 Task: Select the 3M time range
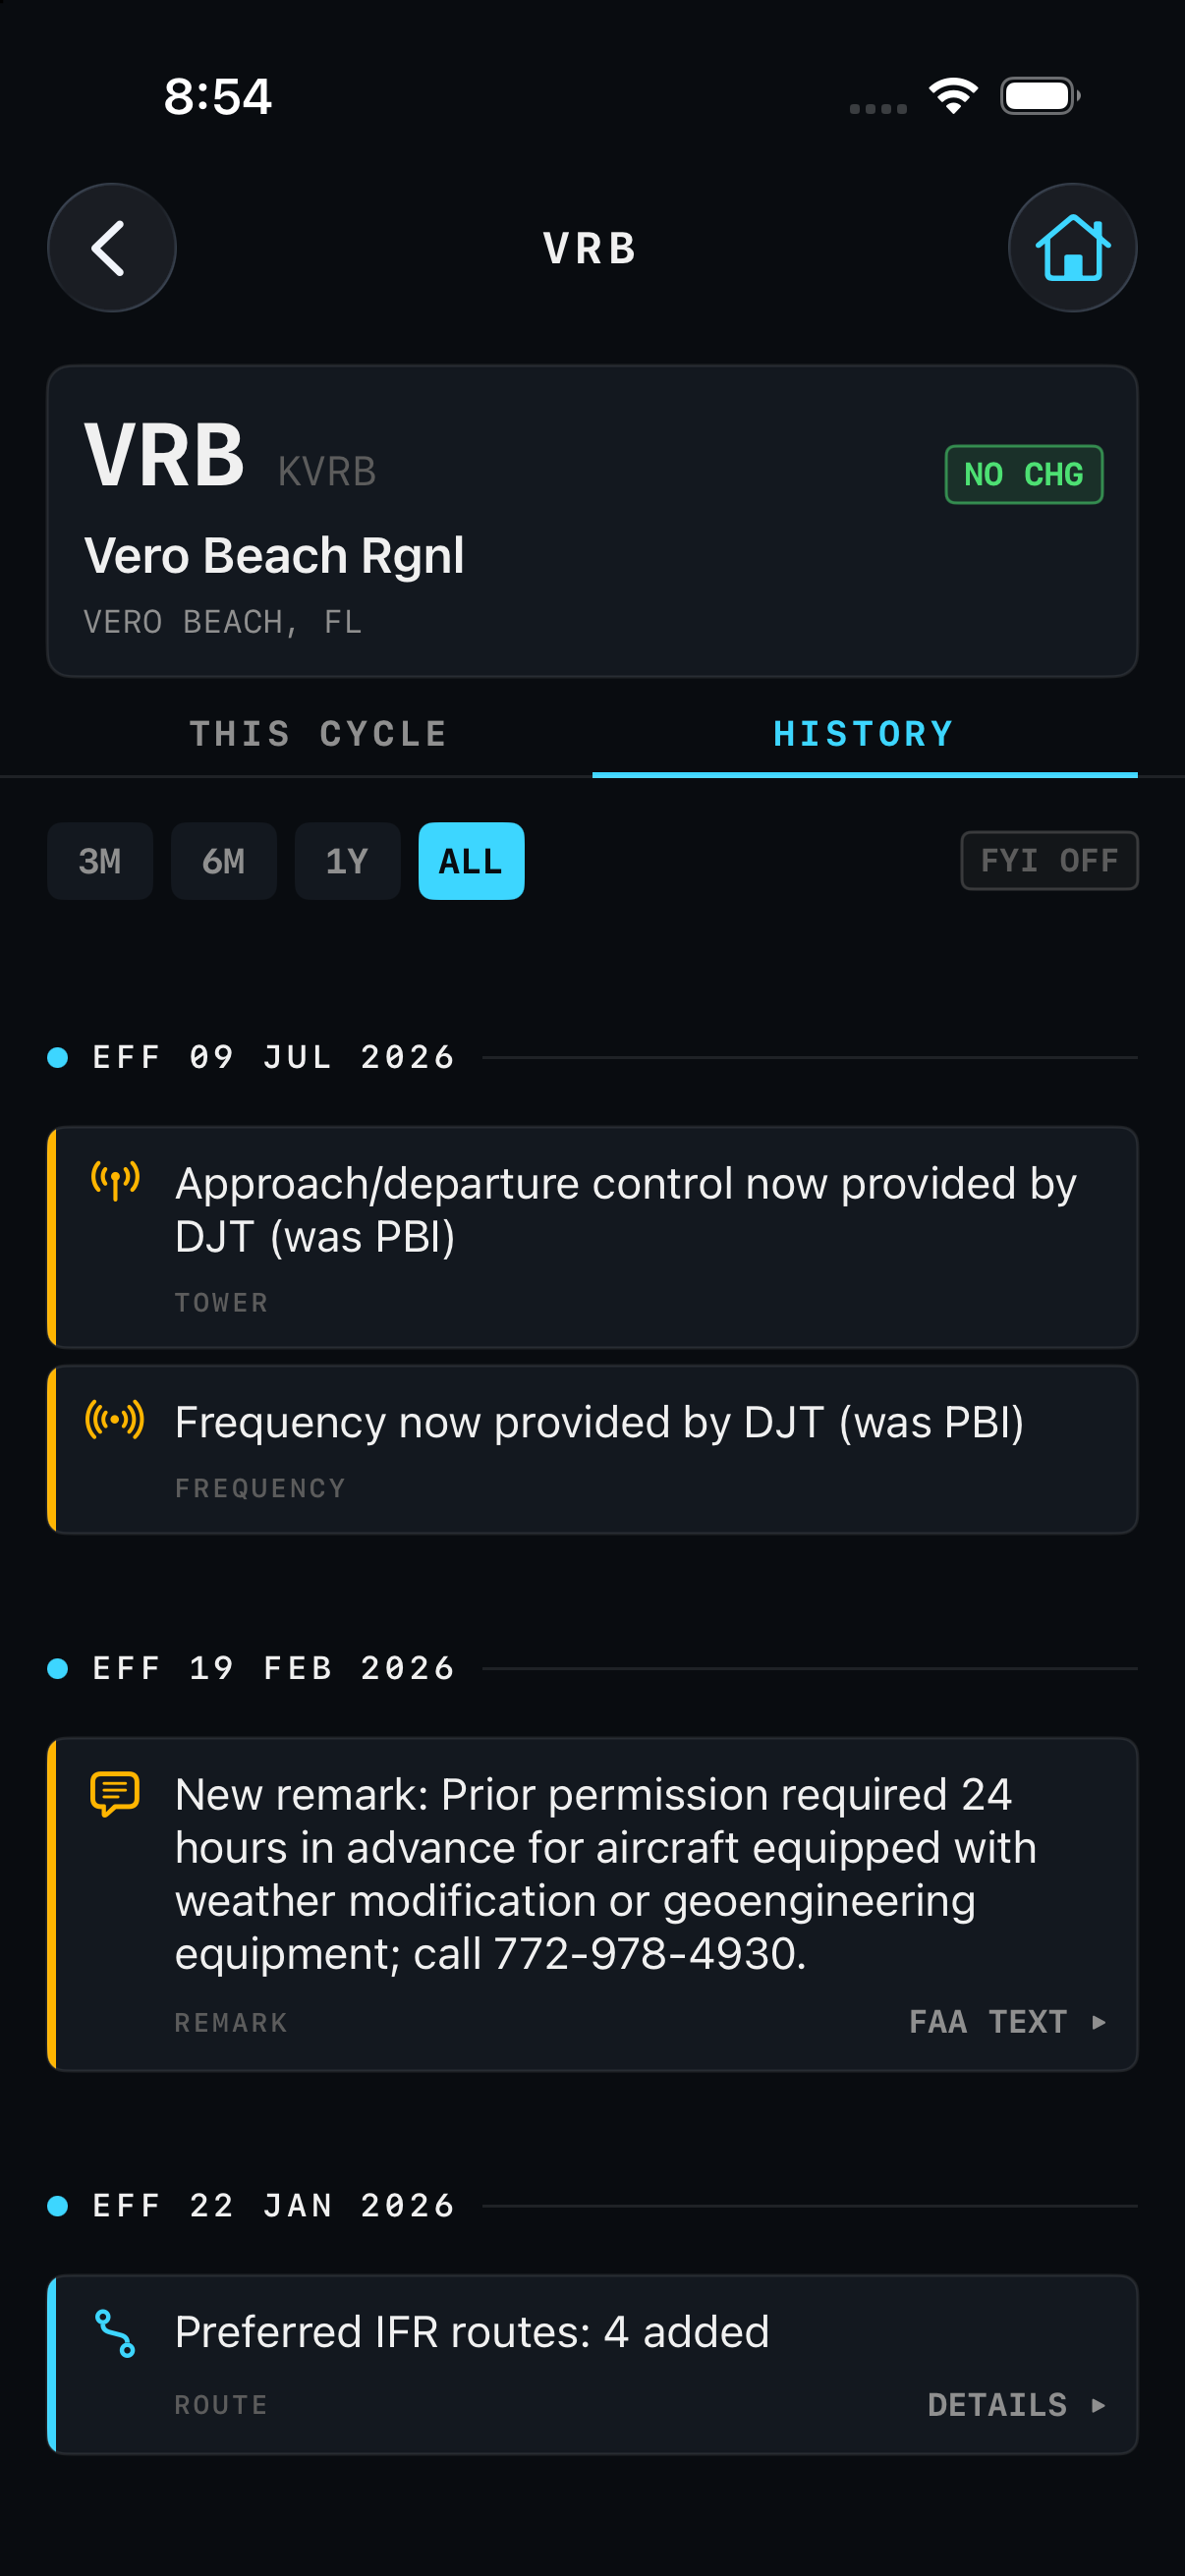click(100, 861)
